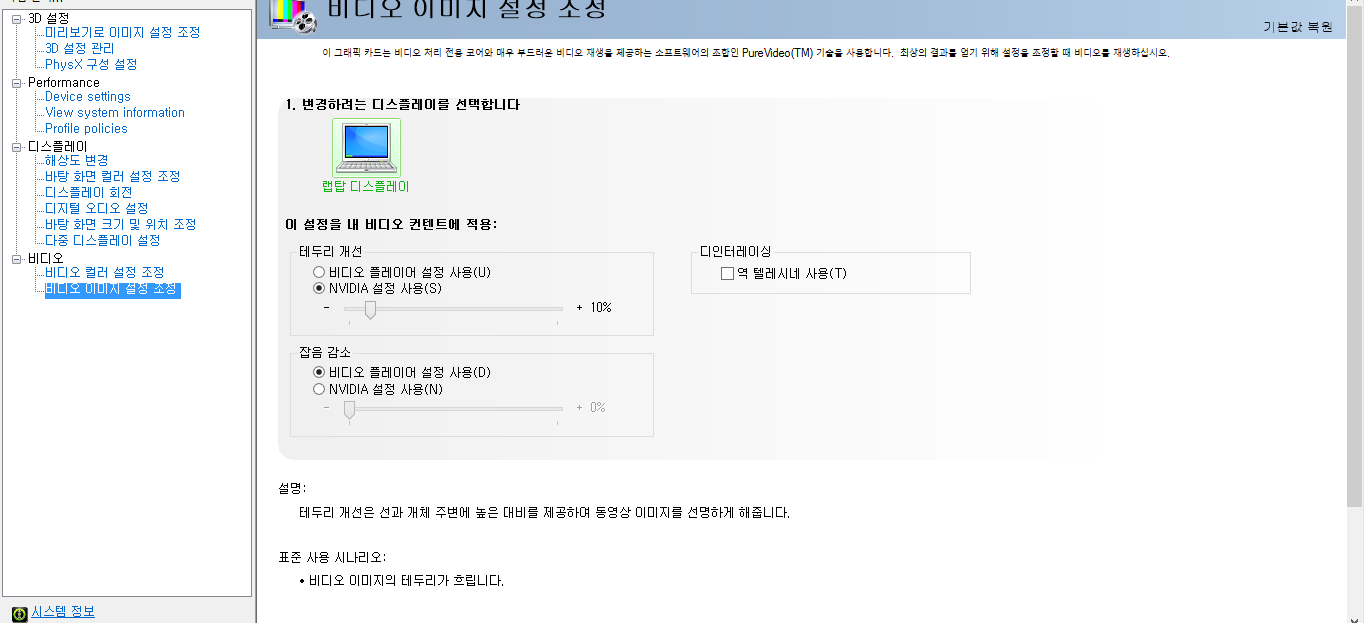The width and height of the screenshot is (1364, 623).
Task: Open PhysX 구성 설정 page
Action: tap(91, 65)
